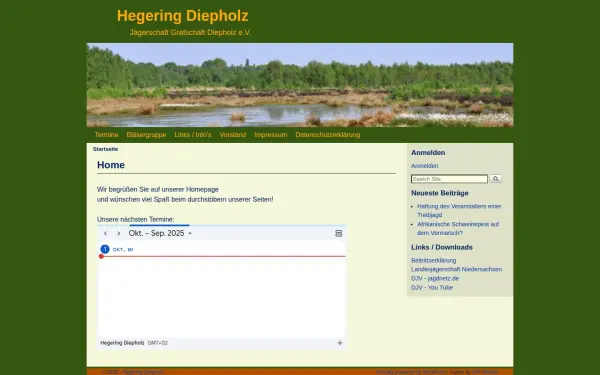
Task: Click the Links / Downloads heading
Action: click(x=442, y=247)
